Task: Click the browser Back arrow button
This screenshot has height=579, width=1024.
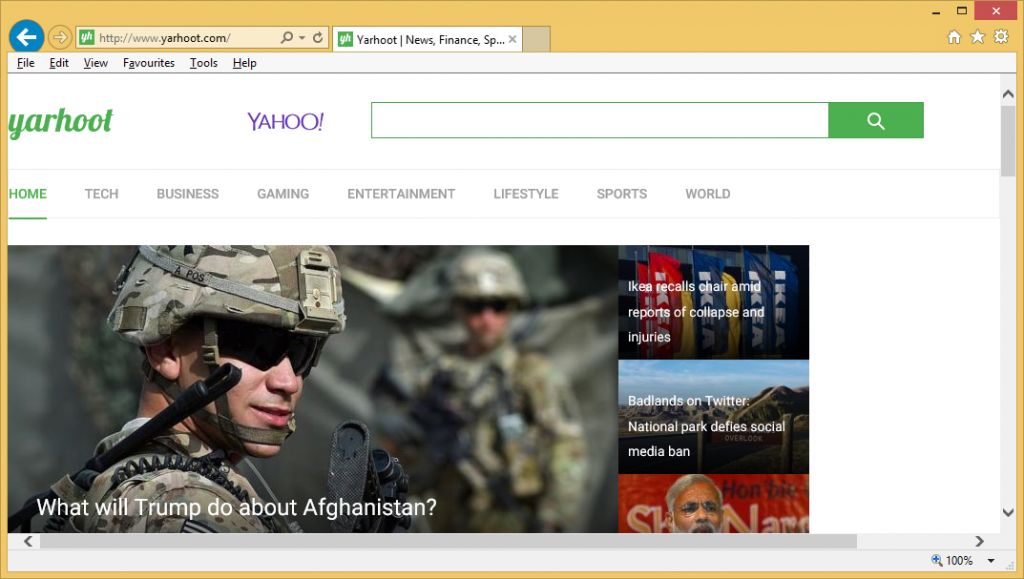Action: coord(26,37)
